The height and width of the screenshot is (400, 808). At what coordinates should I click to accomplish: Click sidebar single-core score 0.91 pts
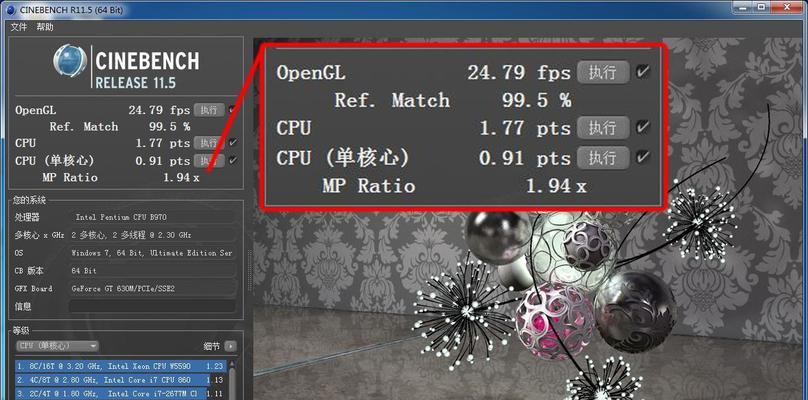(163, 161)
